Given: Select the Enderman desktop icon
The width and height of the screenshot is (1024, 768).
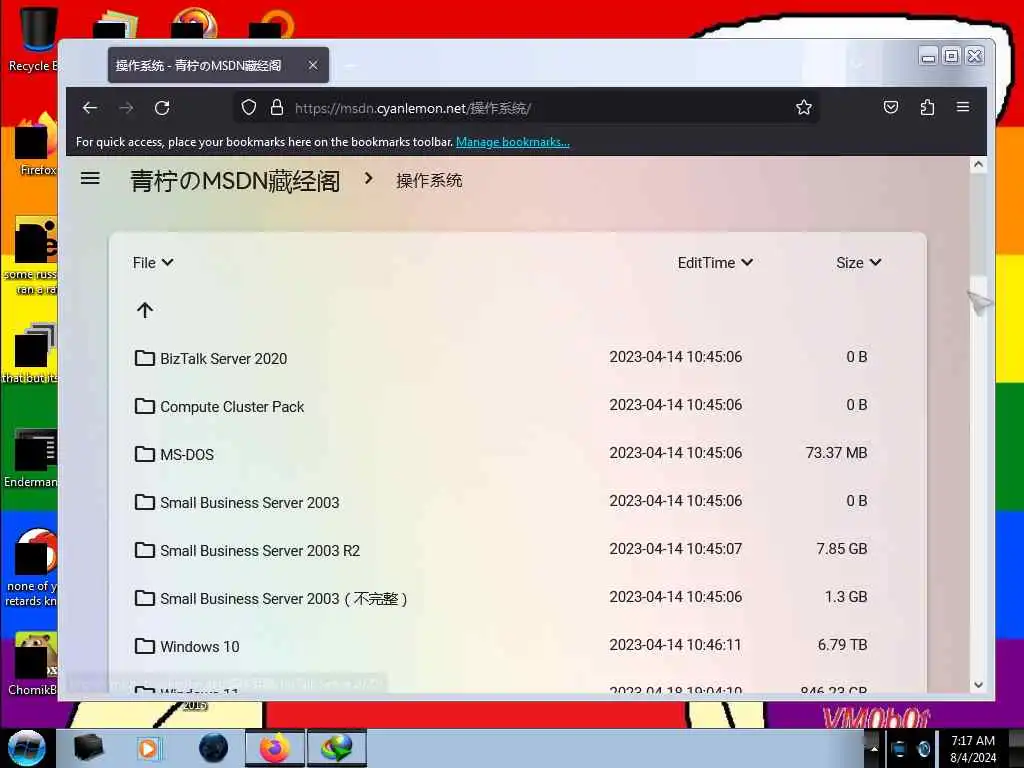Looking at the screenshot, I should 31,458.
